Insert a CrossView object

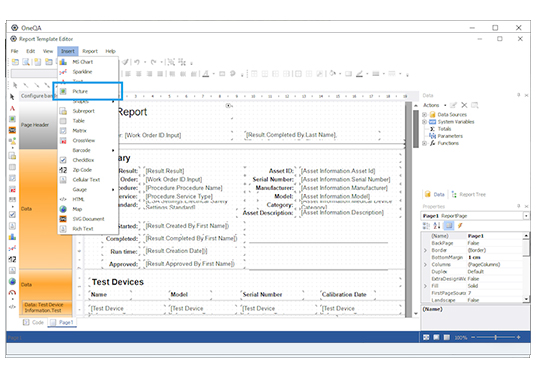pos(88,140)
